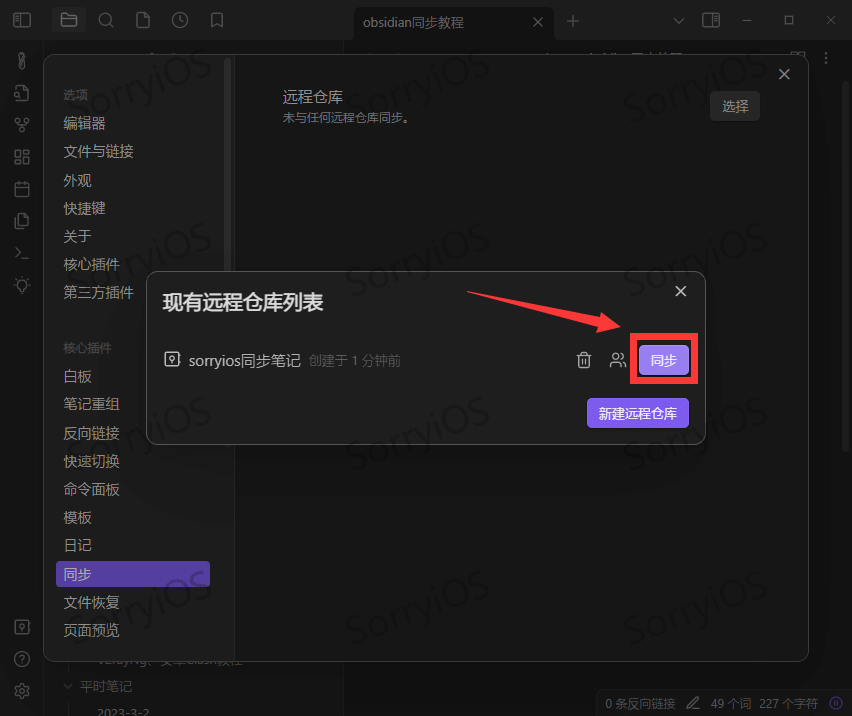
Task: Delete the sorryios同步笔记 repository via trash icon
Action: [584, 360]
